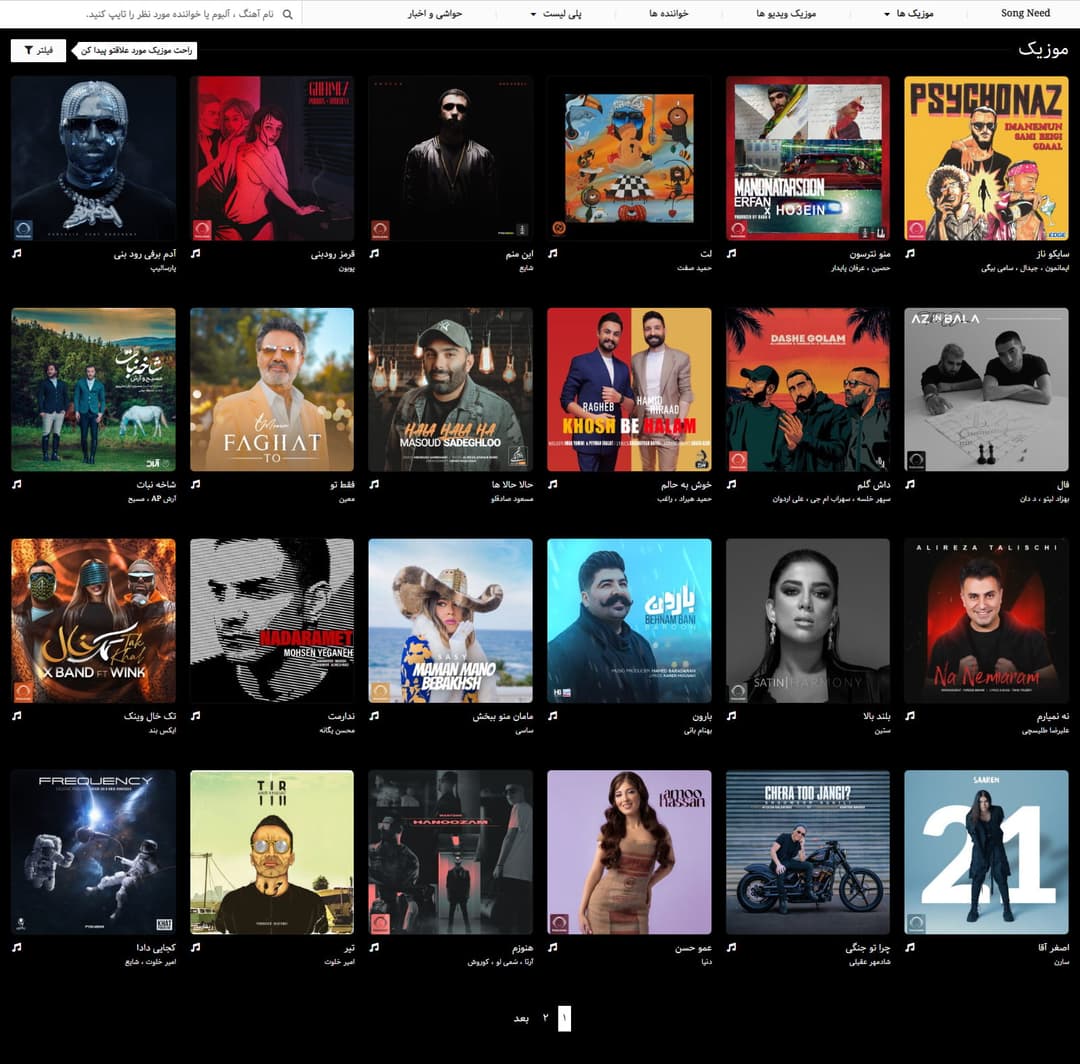Open the فیلتر filter button

point(39,50)
